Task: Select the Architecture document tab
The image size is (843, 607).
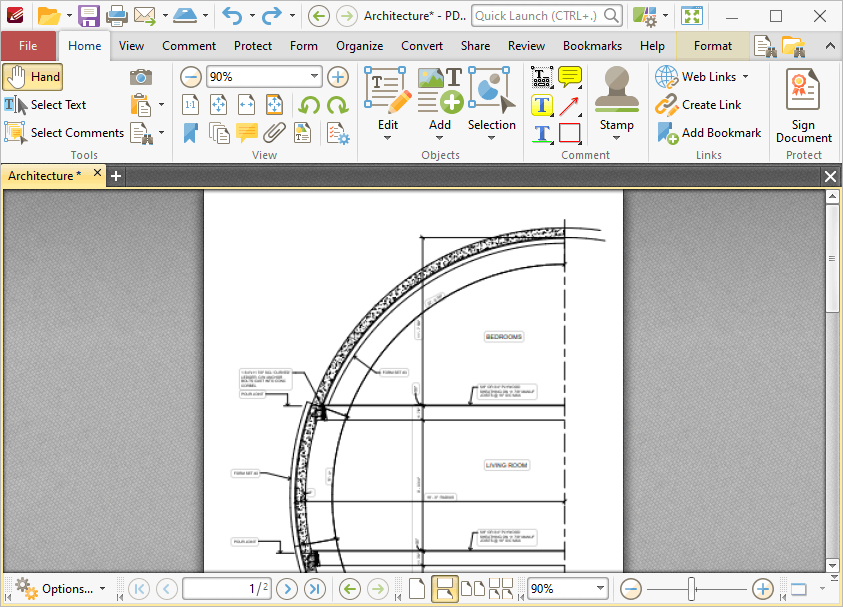Action: (x=52, y=176)
